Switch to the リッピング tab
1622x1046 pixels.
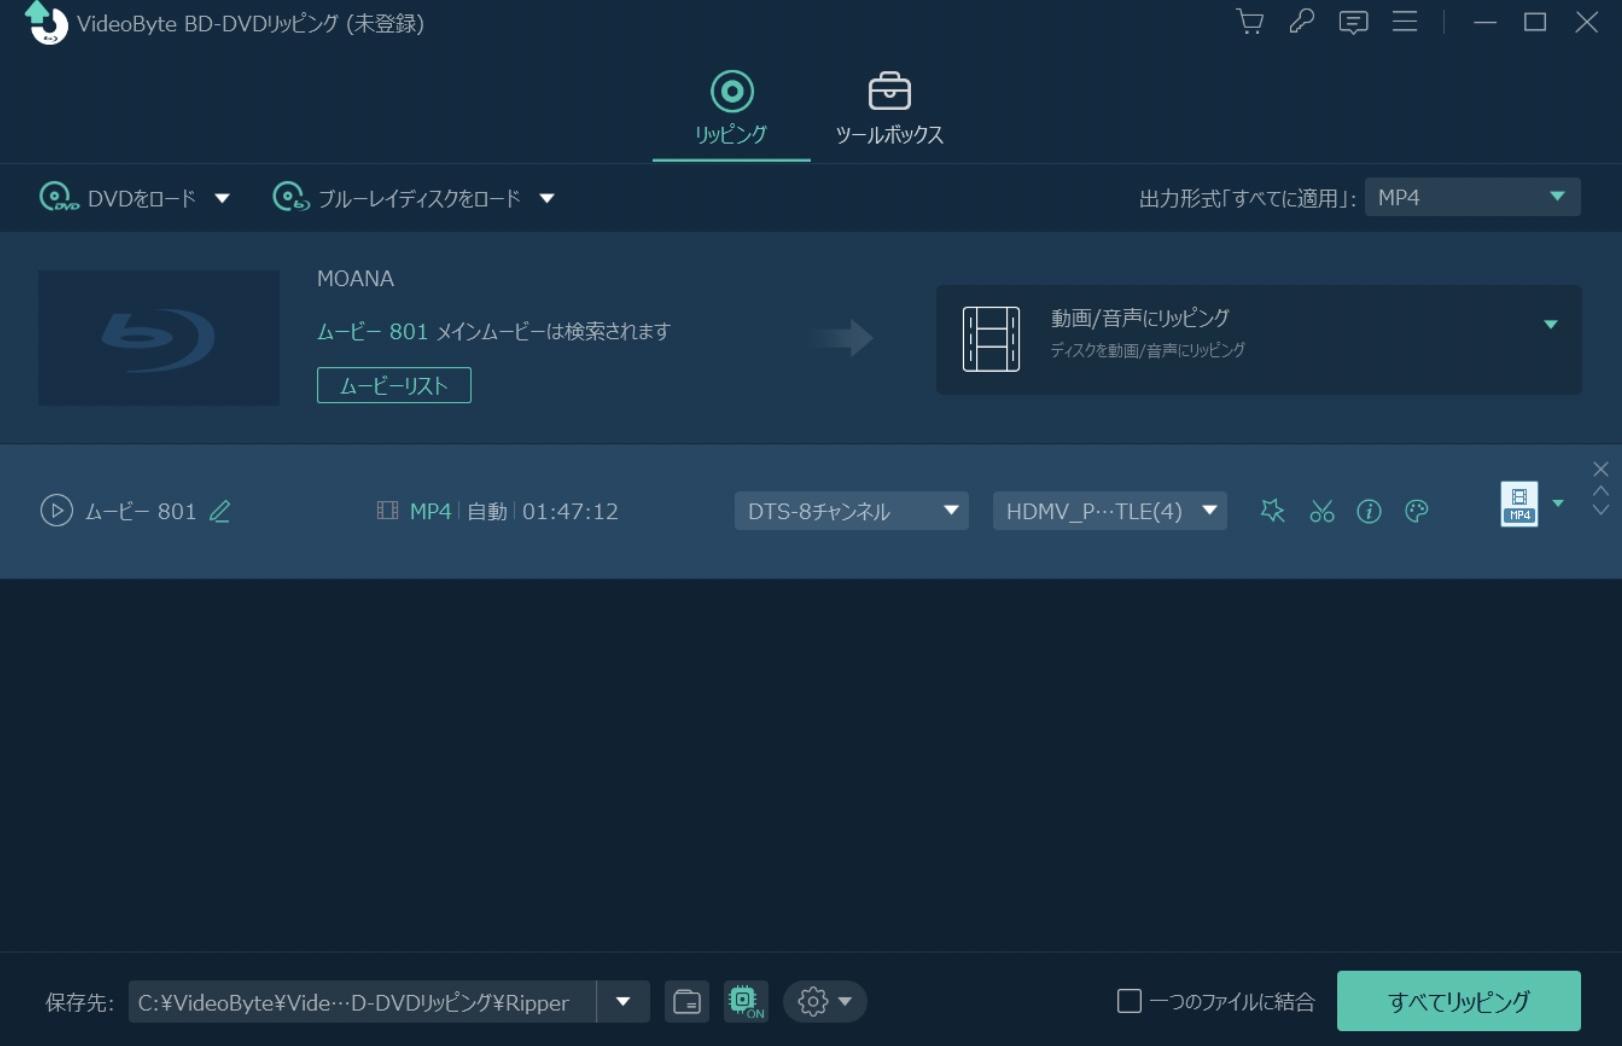tap(731, 108)
